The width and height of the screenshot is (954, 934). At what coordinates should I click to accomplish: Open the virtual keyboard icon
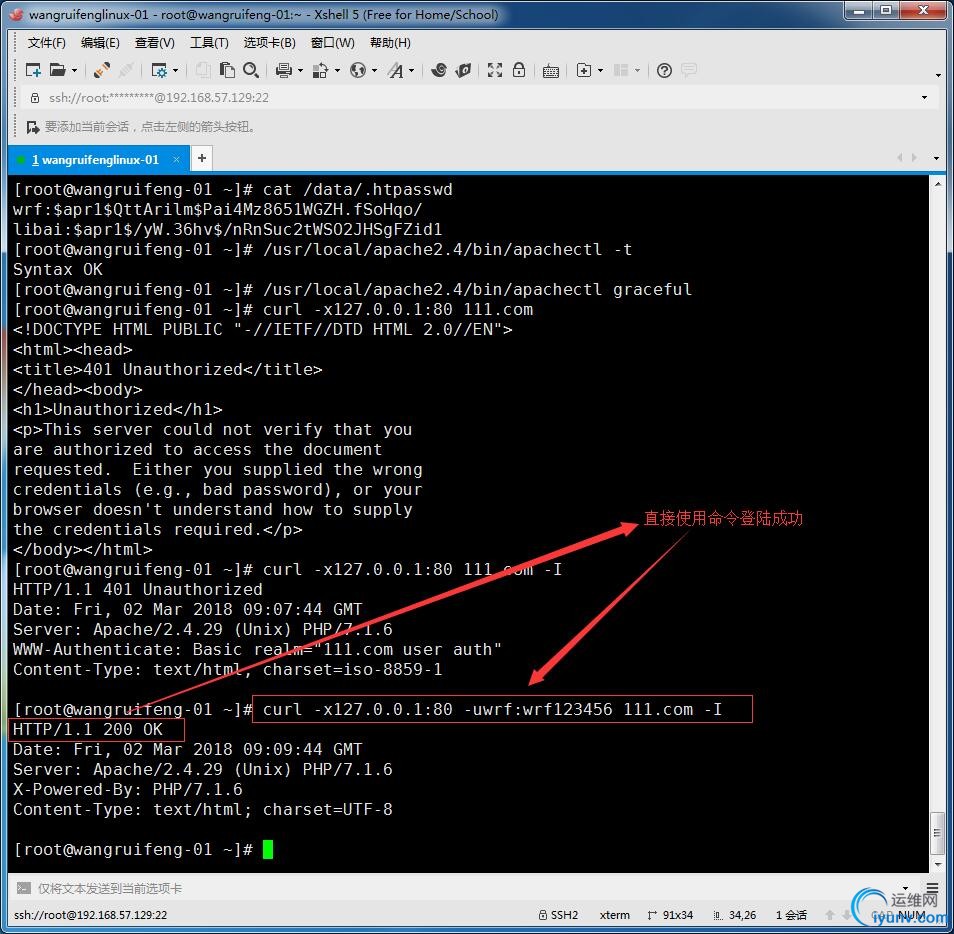coord(551,71)
